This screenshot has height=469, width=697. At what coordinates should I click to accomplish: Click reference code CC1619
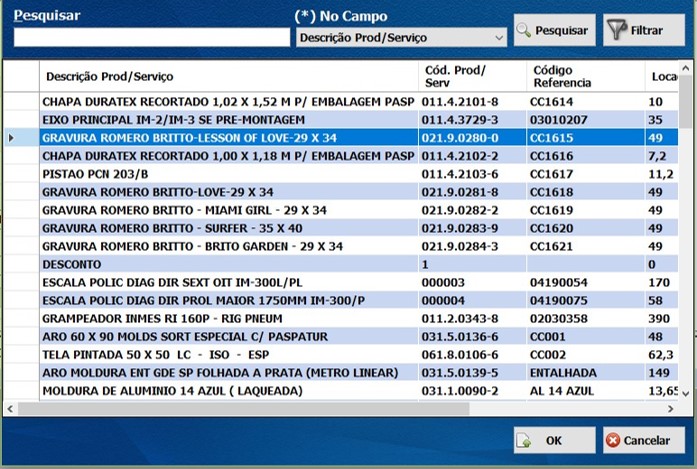(x=551, y=210)
